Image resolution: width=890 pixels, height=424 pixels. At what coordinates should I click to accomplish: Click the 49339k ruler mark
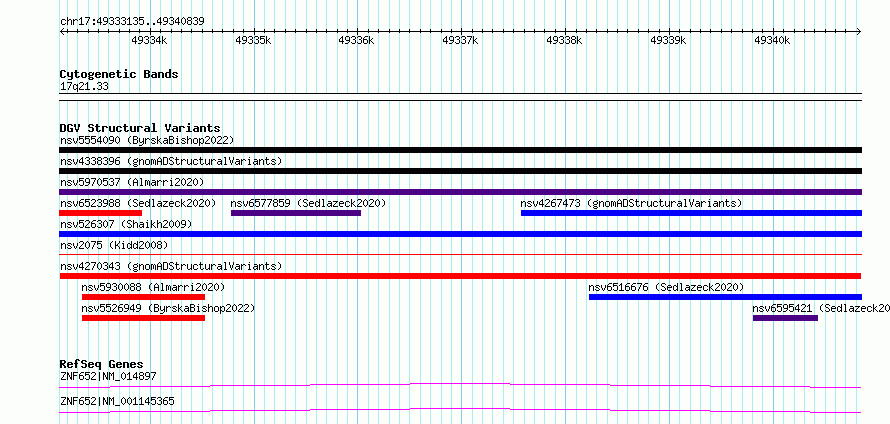pyautogui.click(x=669, y=40)
